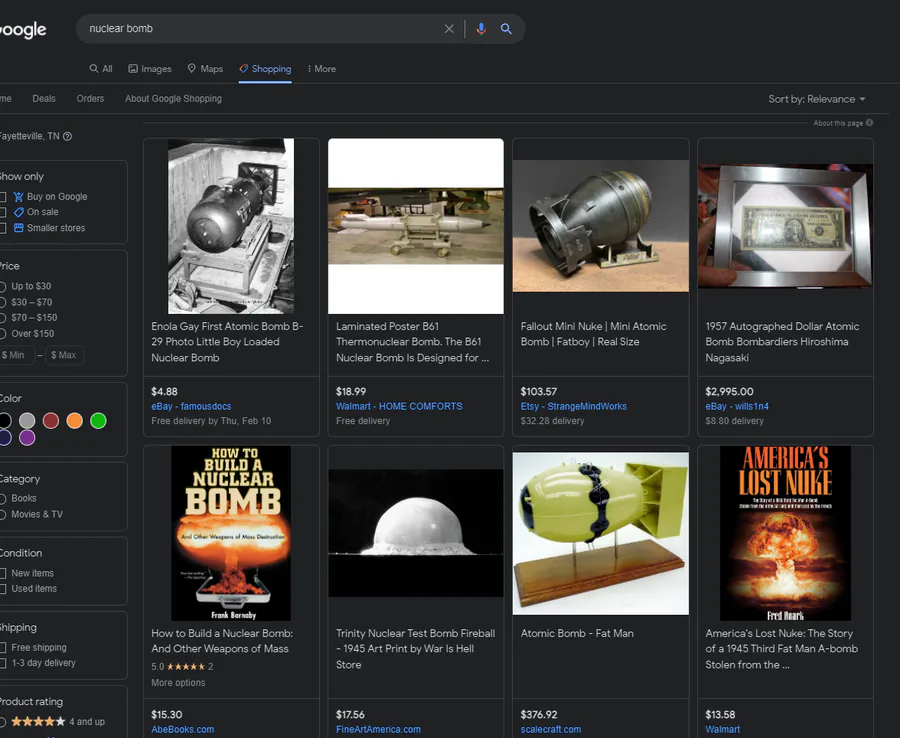Open AbeBooks.com seller link

tap(183, 729)
